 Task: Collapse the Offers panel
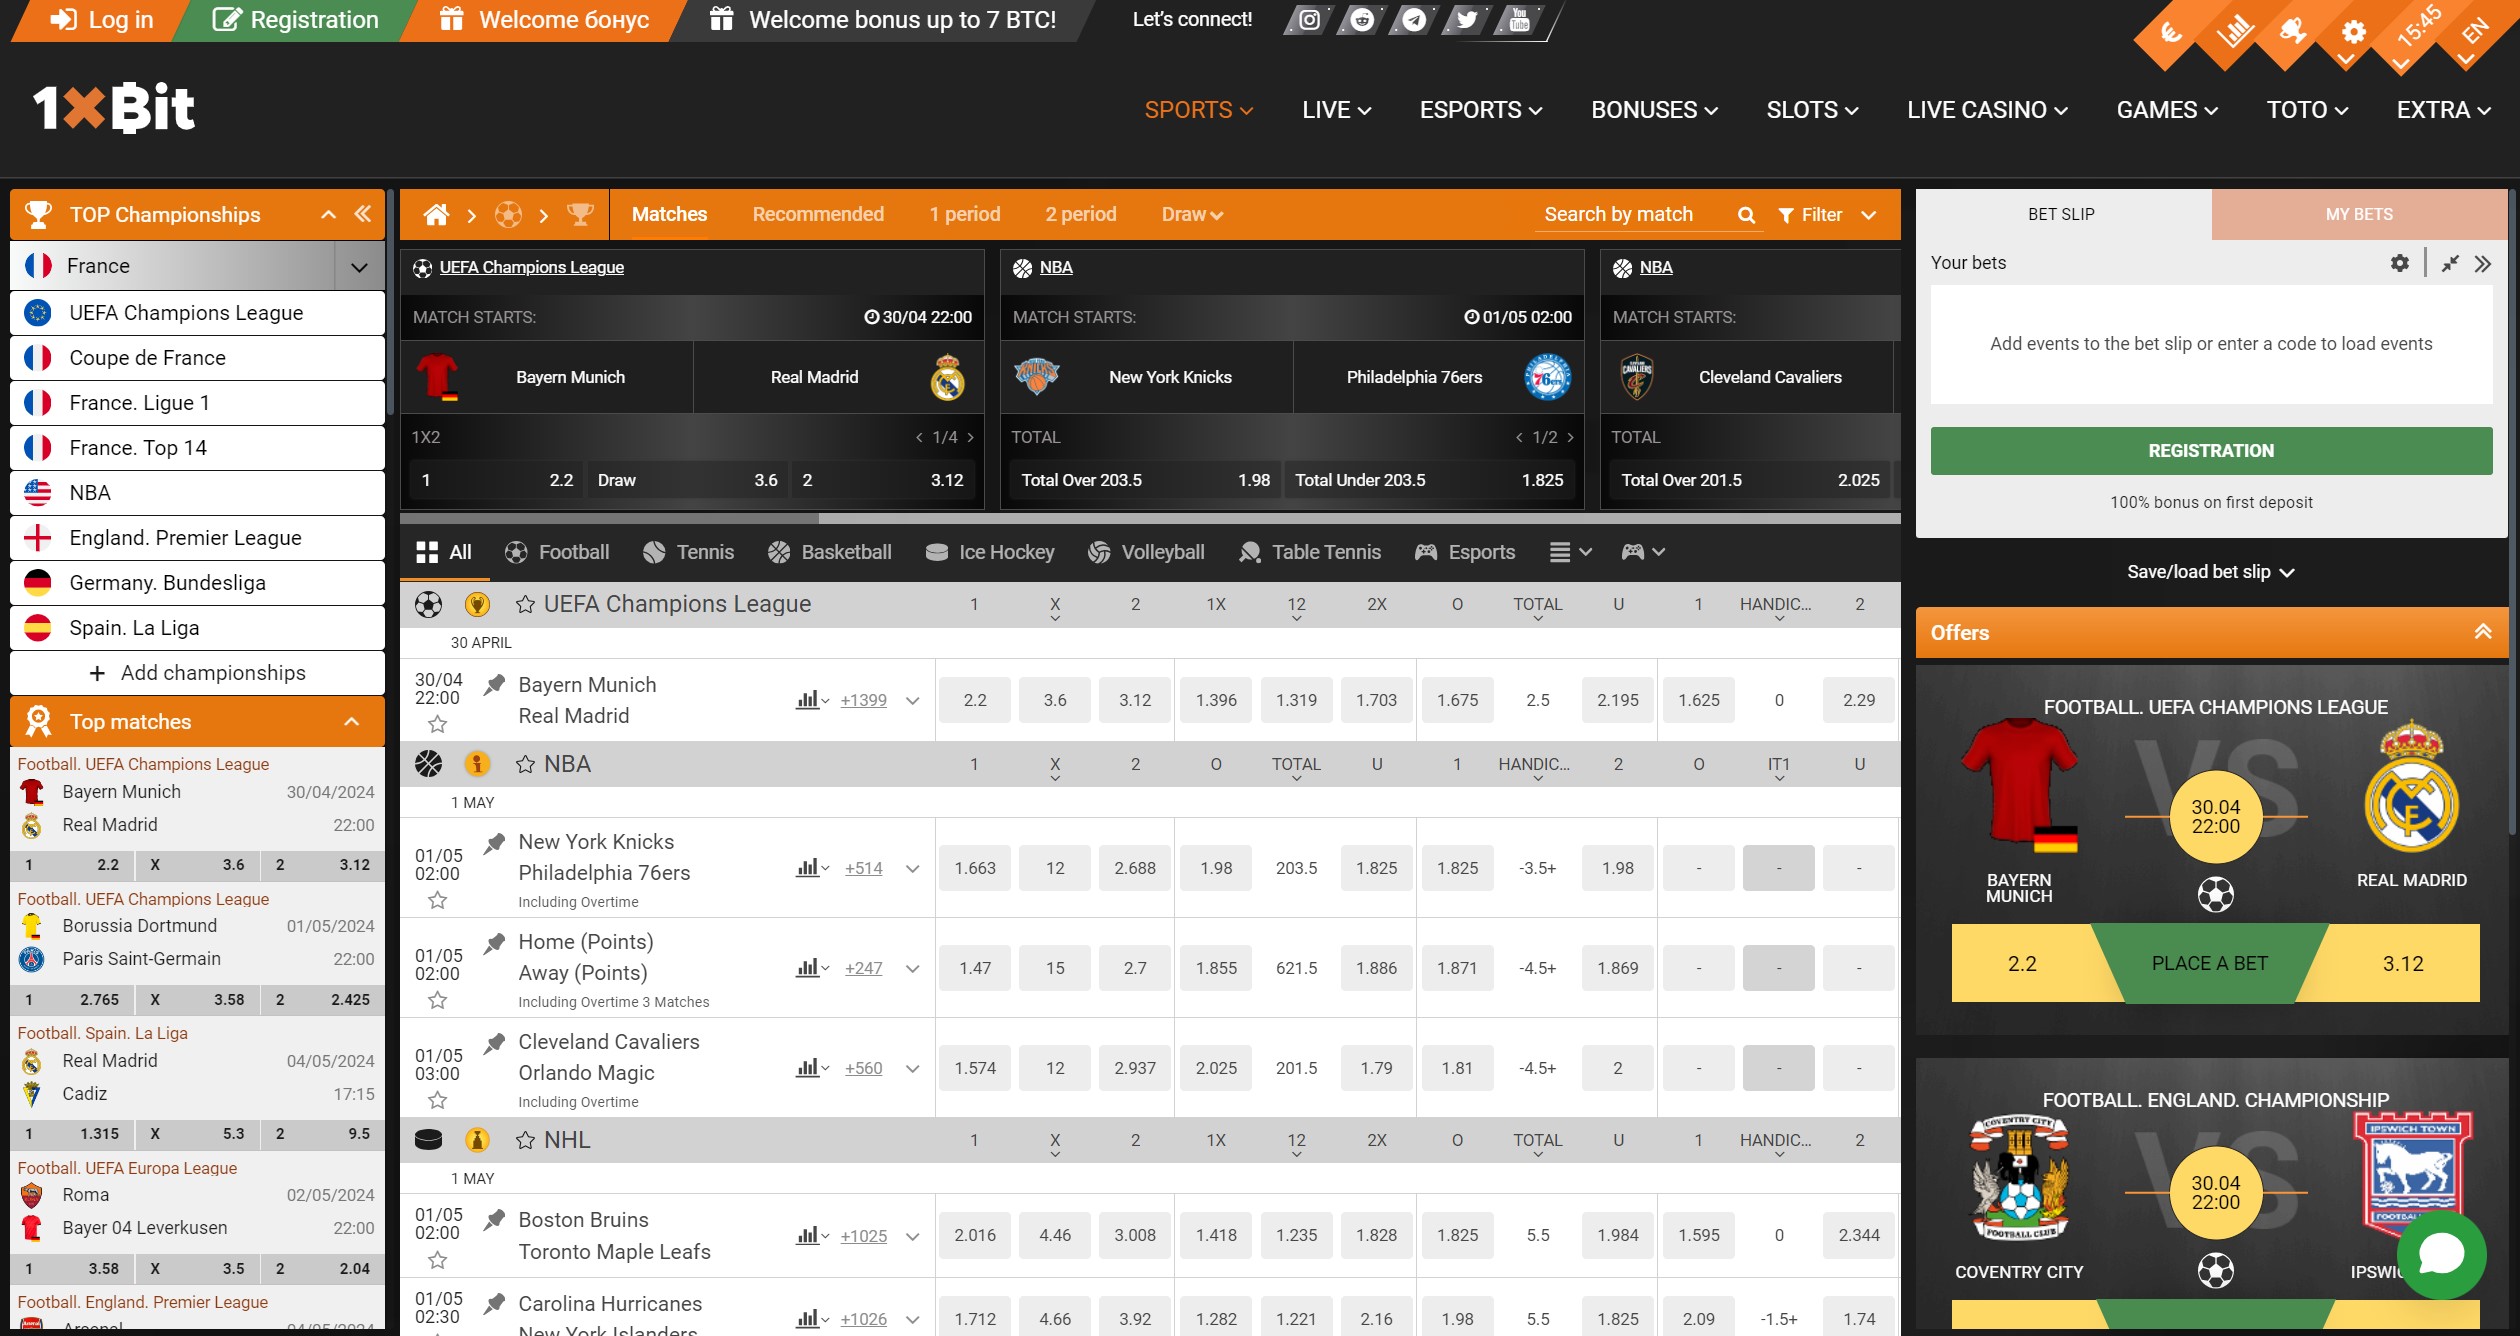coord(2483,632)
